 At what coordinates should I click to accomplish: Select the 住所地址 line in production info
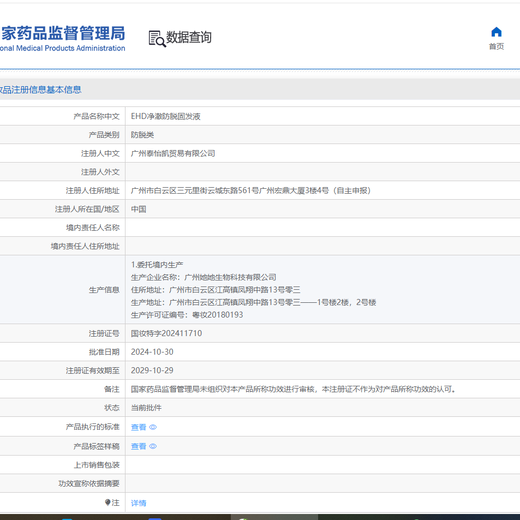216,290
